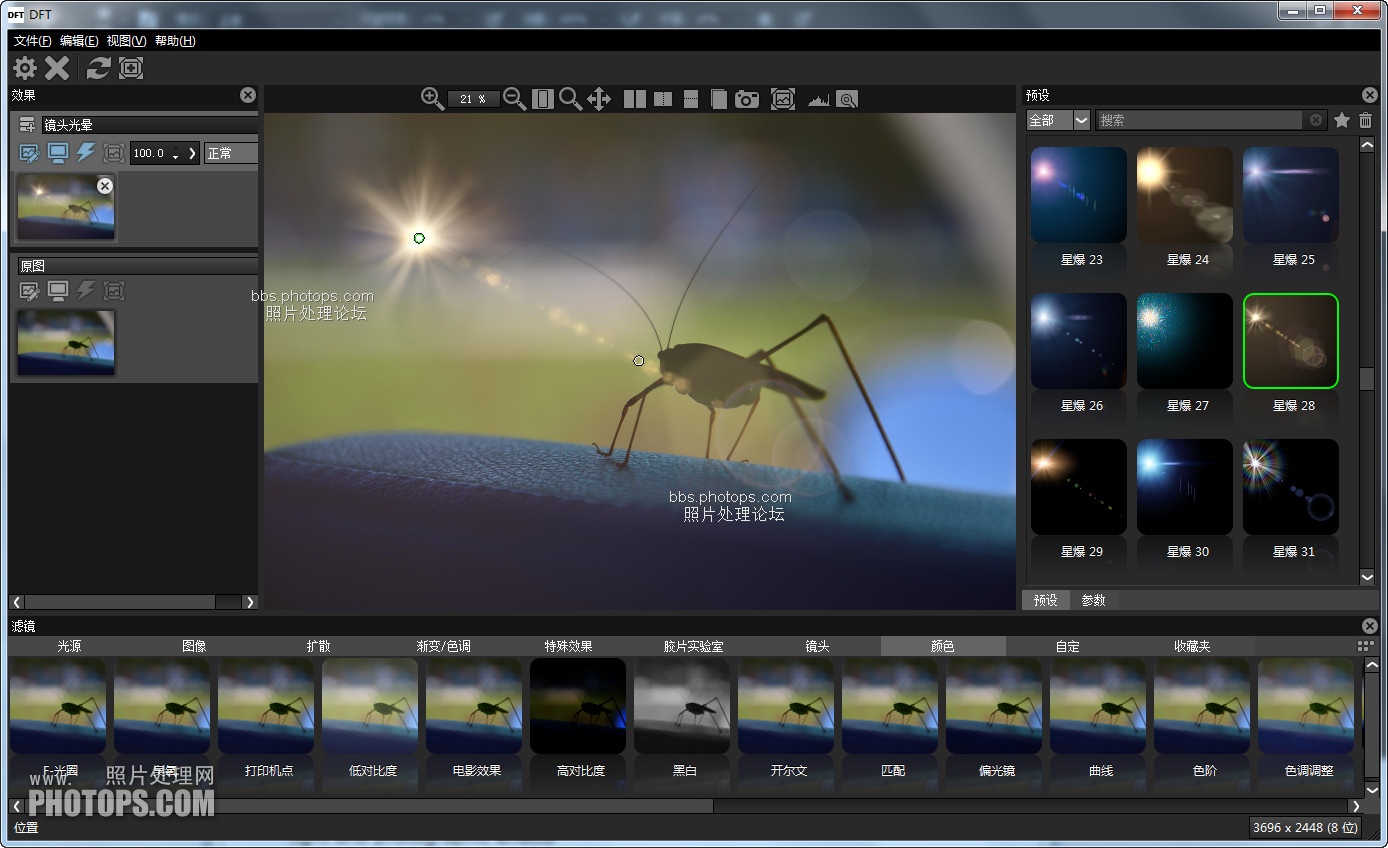Select the 渐变/色调 filter category
1388x848 pixels.
[443, 646]
